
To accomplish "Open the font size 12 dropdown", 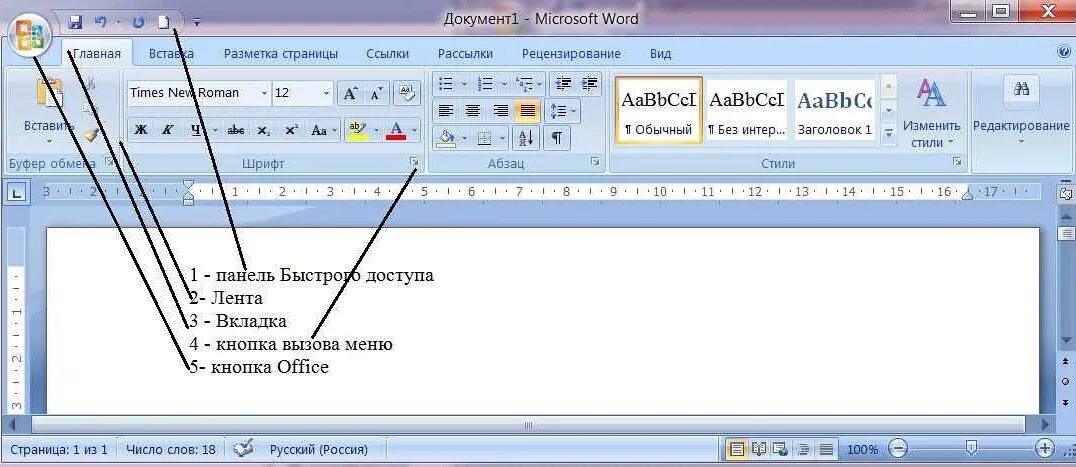I will coord(327,93).
